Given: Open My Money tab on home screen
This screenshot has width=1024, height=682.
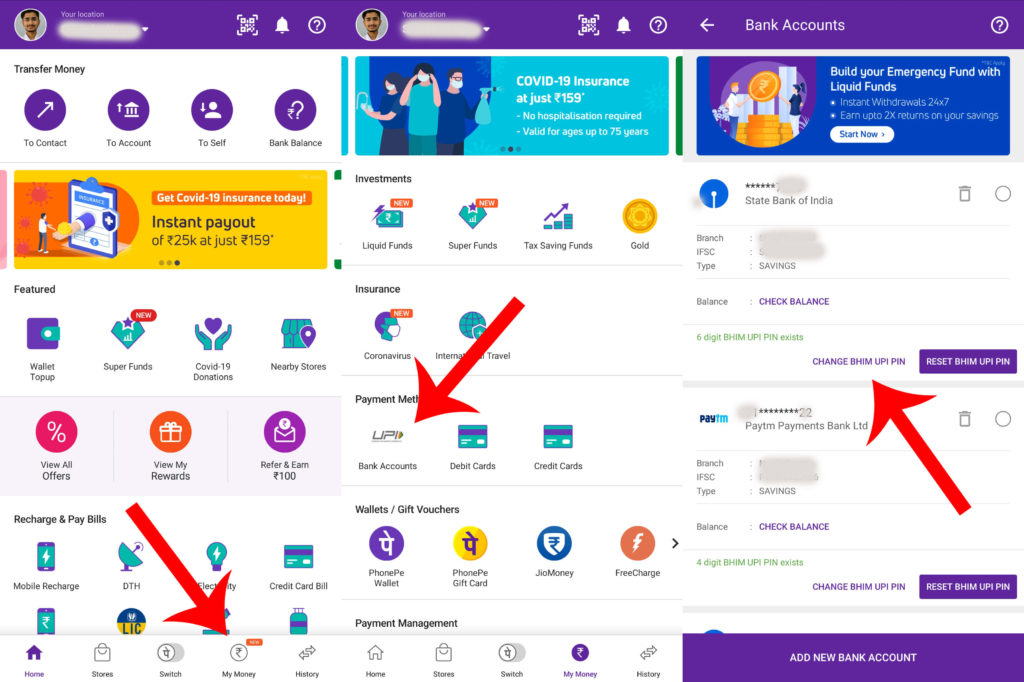Looking at the screenshot, I should click(x=239, y=658).
